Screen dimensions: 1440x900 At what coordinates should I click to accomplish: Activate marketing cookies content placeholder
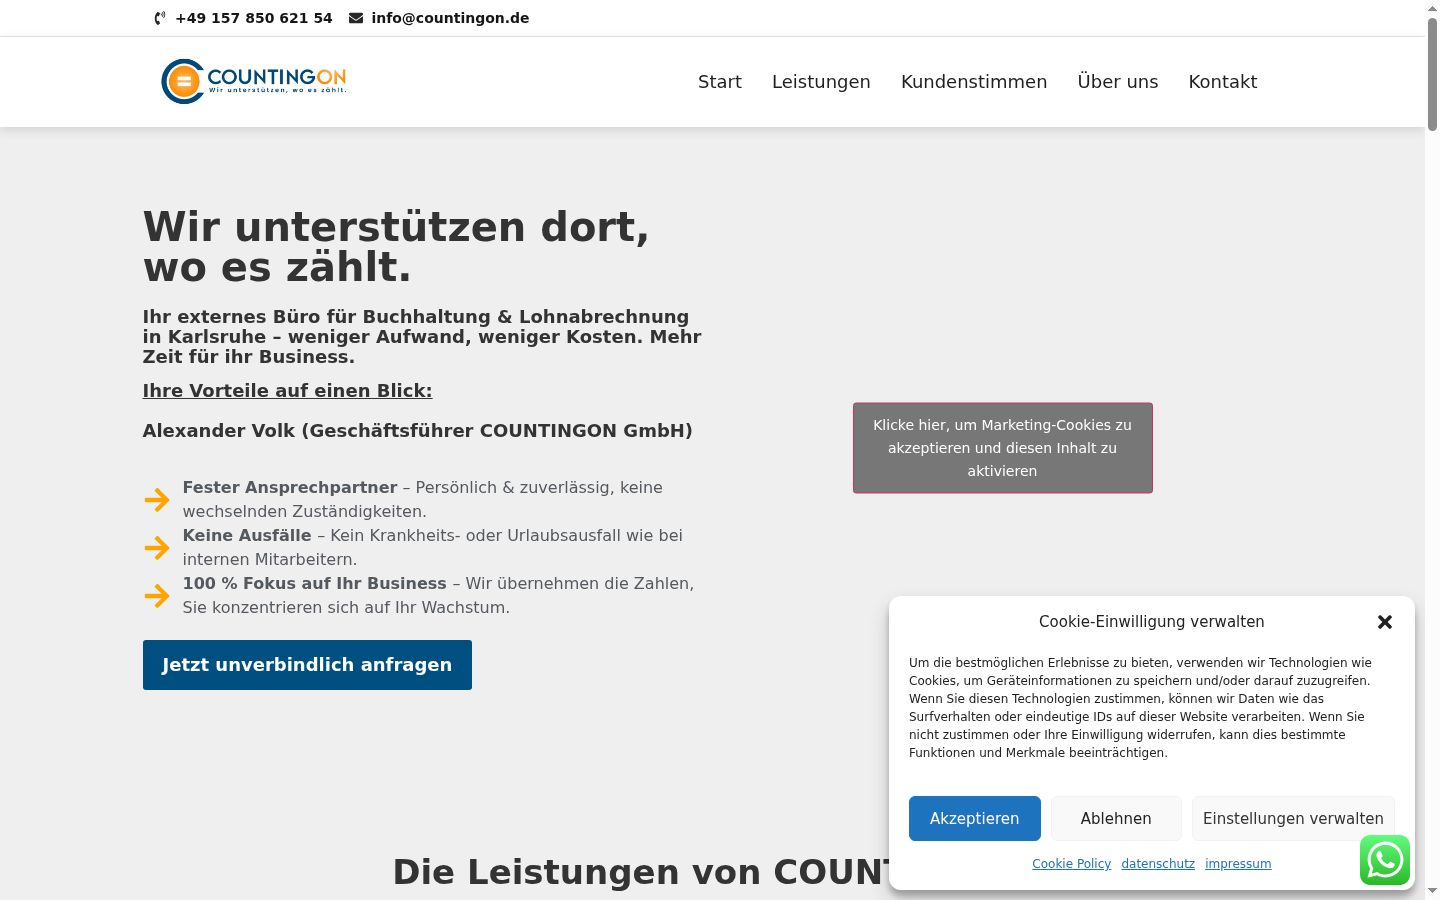1003,448
